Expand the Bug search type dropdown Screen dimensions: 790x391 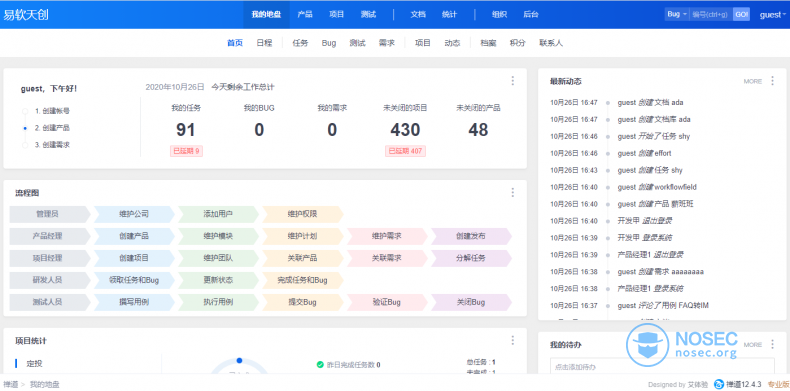[677, 15]
